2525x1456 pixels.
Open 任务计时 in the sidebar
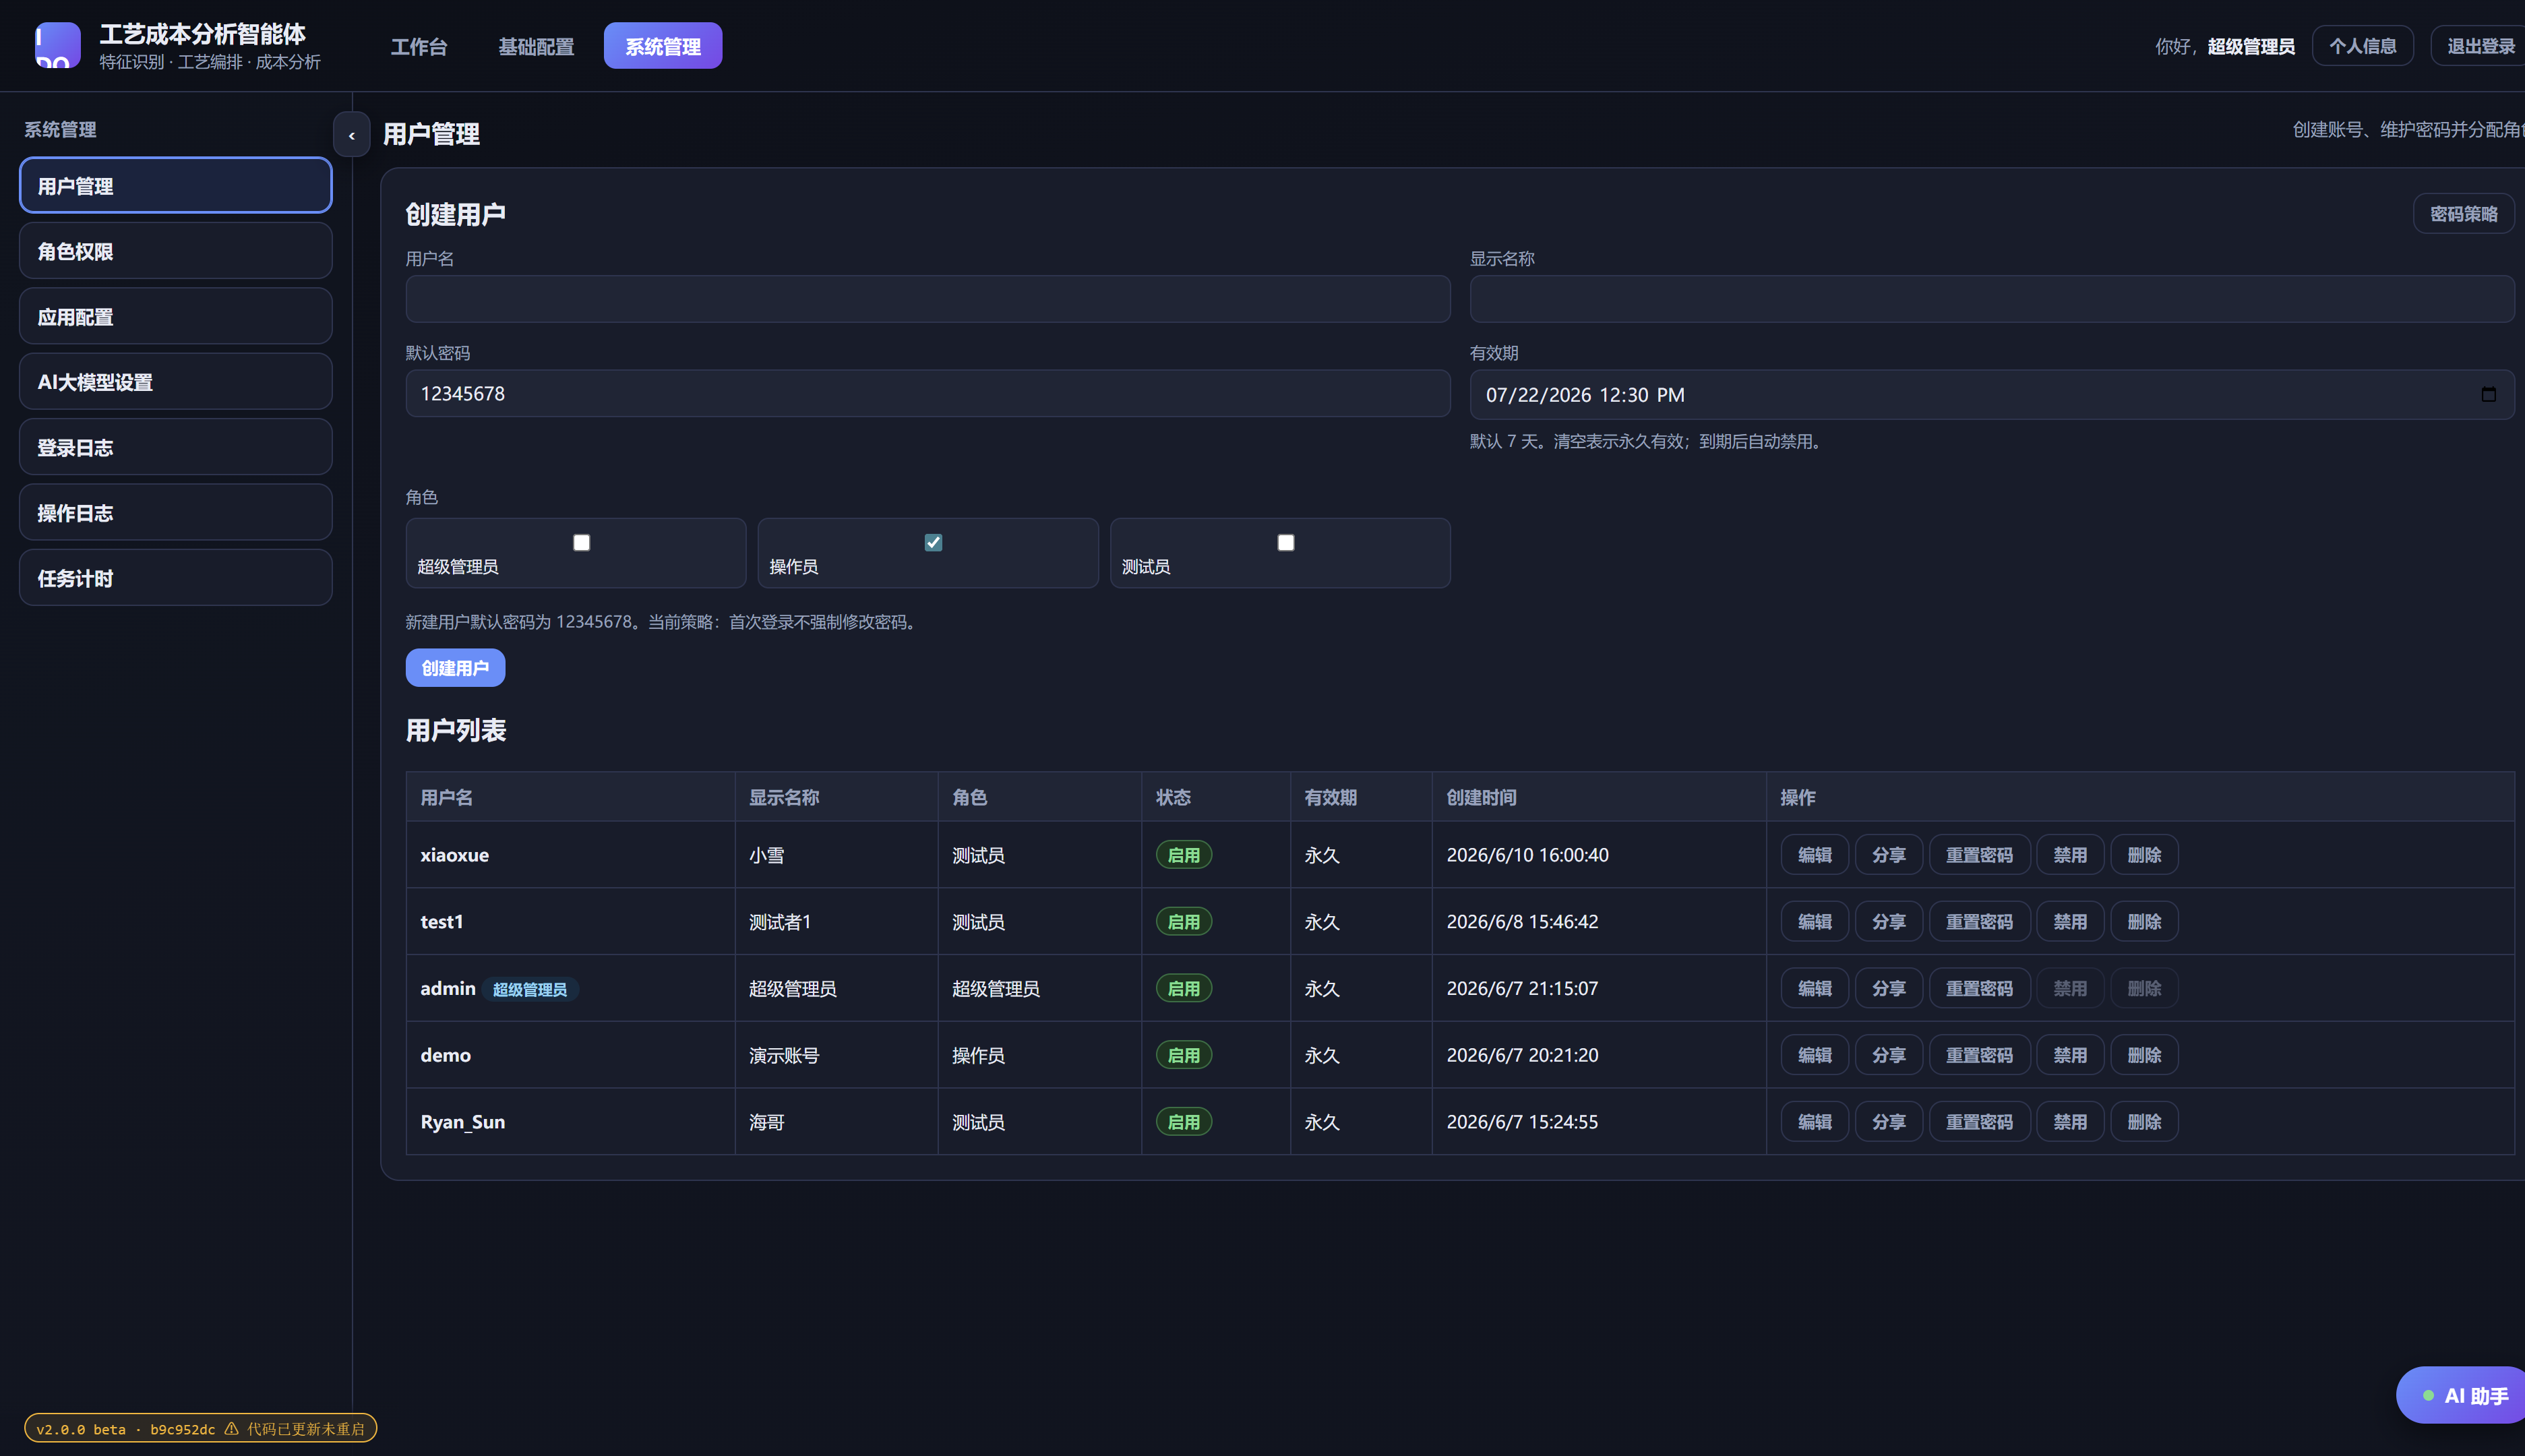pos(176,577)
